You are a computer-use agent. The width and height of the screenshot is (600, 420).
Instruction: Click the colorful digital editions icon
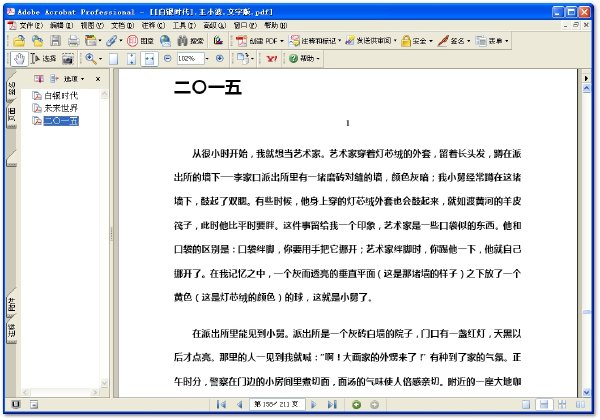218,40
